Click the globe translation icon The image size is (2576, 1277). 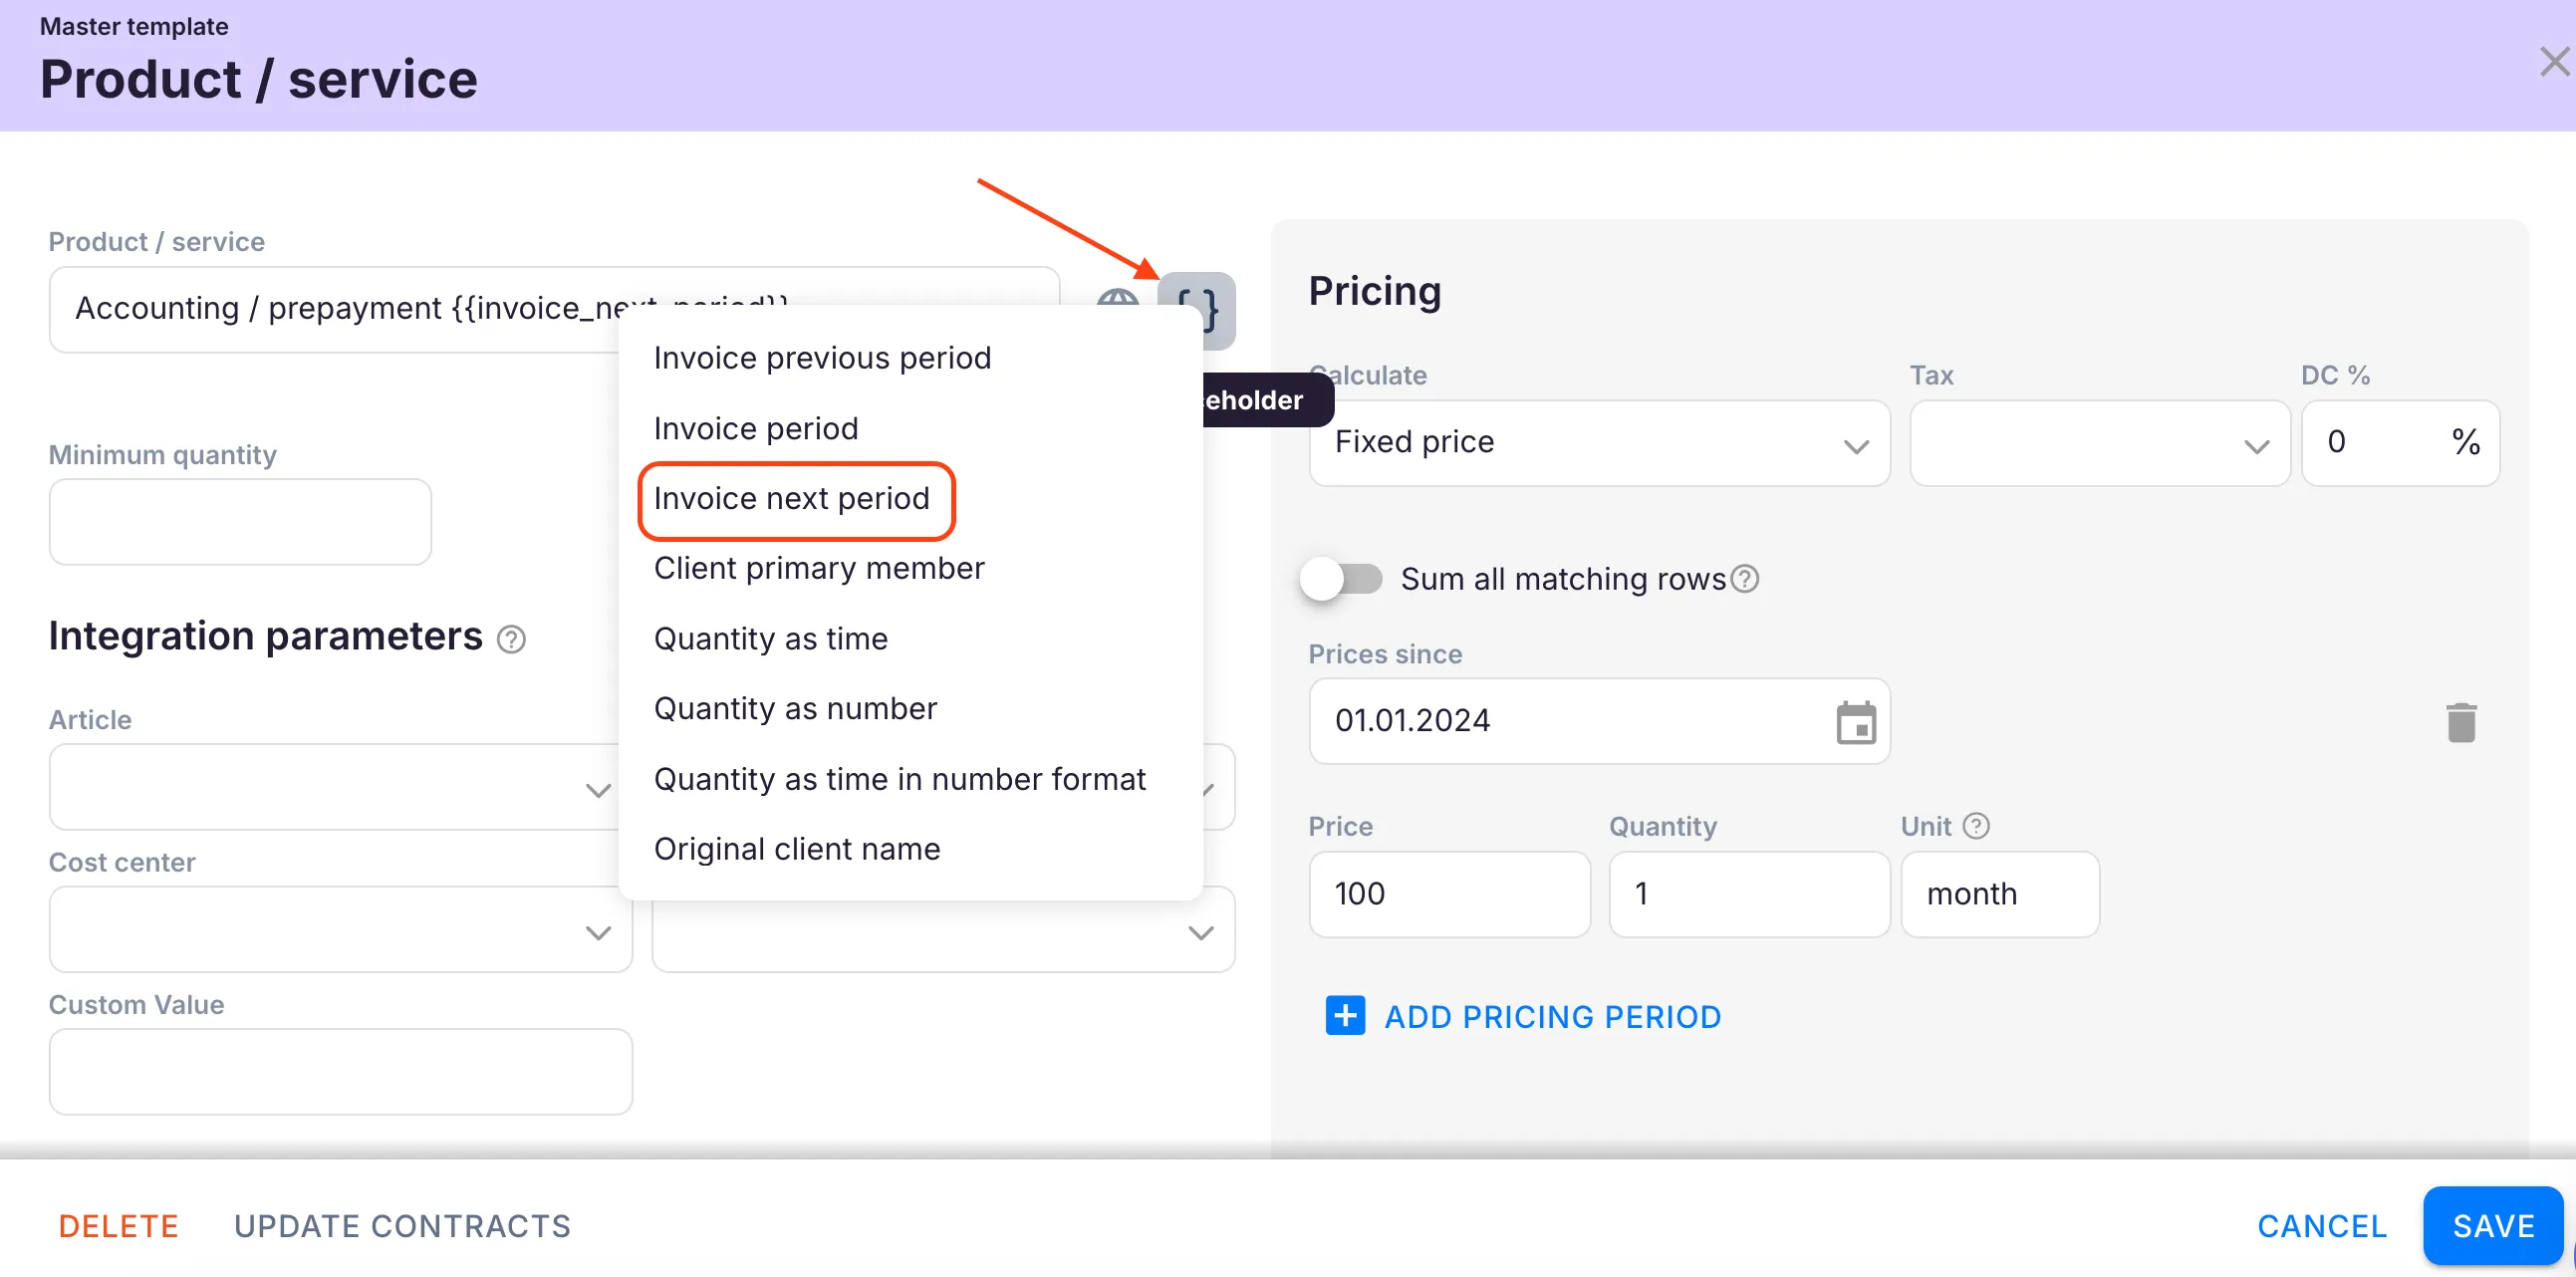click(x=1116, y=297)
